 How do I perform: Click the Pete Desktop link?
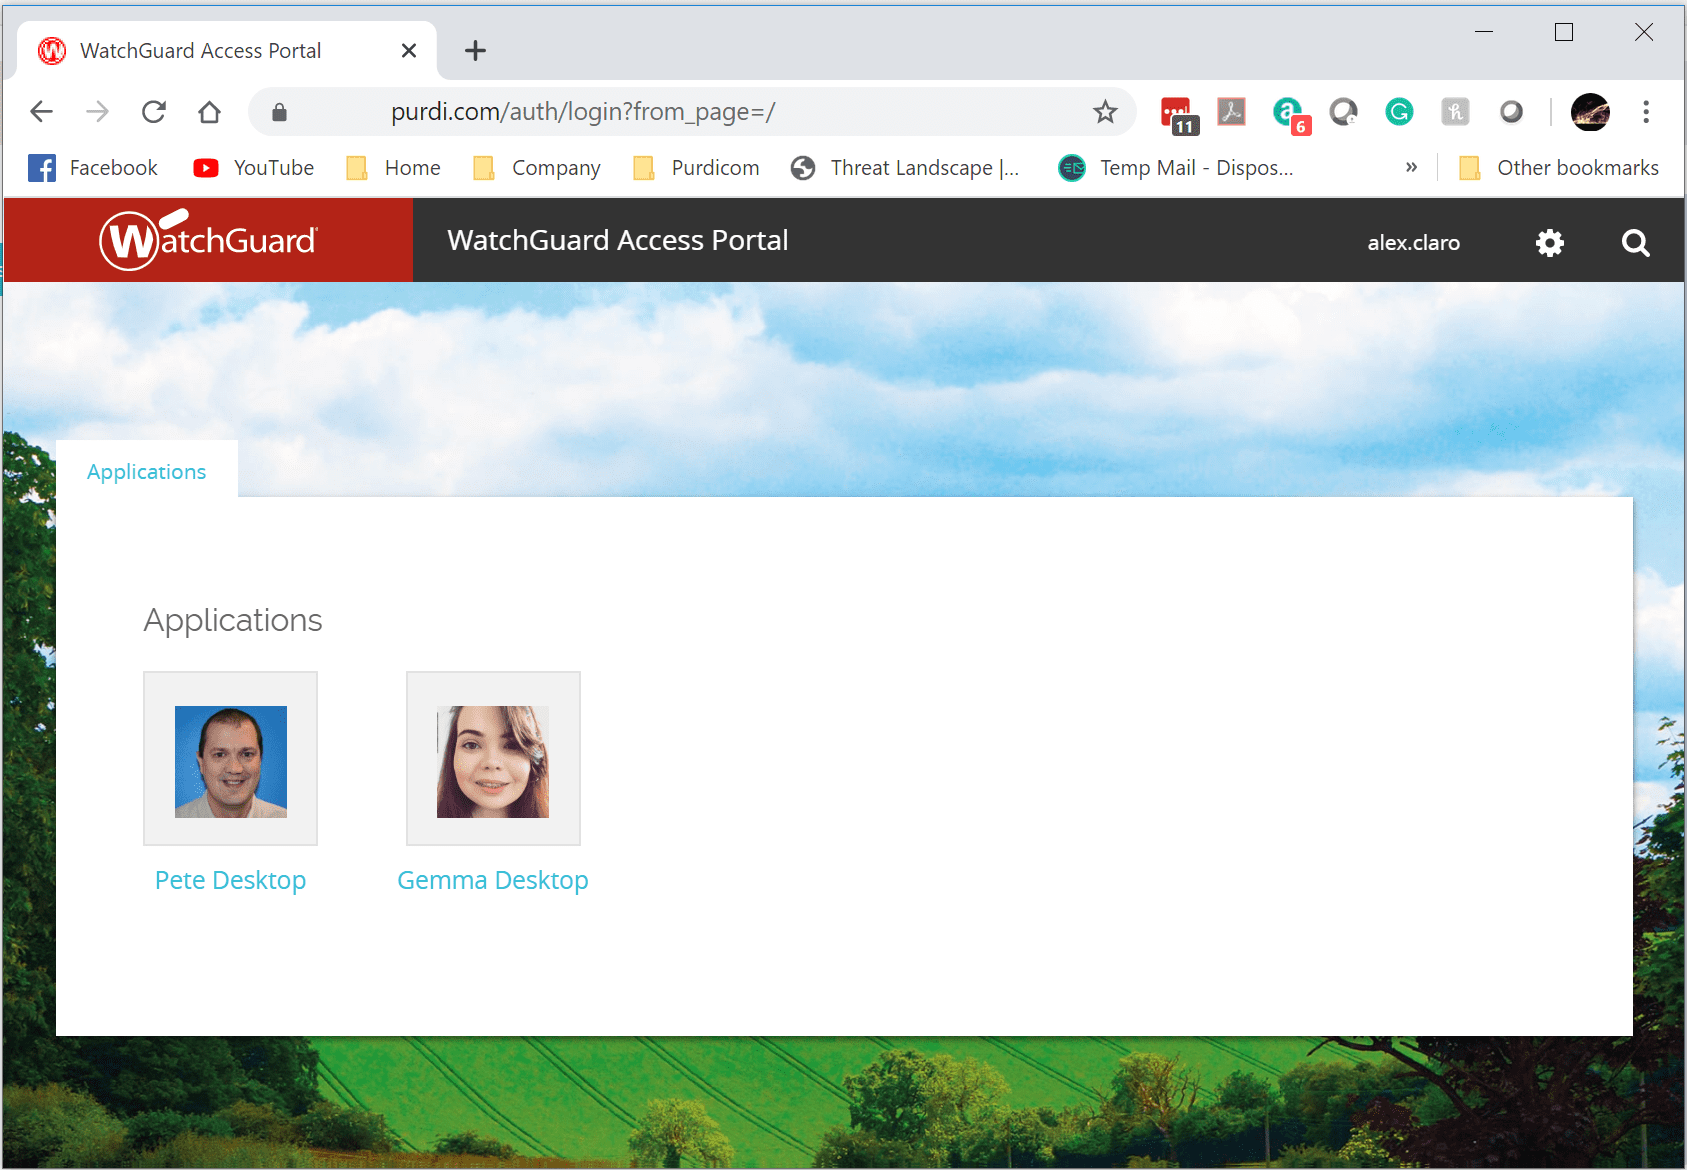click(x=230, y=880)
